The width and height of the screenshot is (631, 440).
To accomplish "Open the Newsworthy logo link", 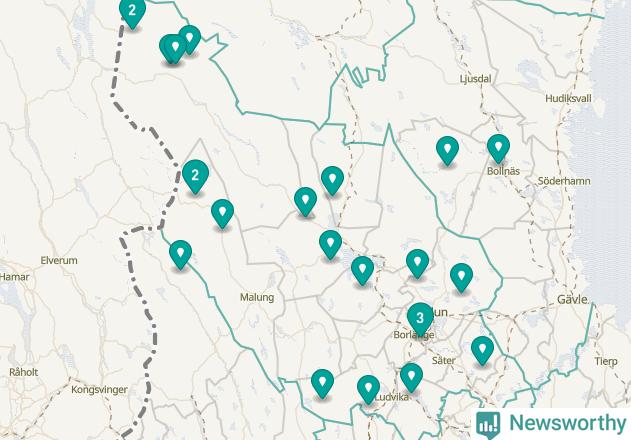I will [x=551, y=424].
